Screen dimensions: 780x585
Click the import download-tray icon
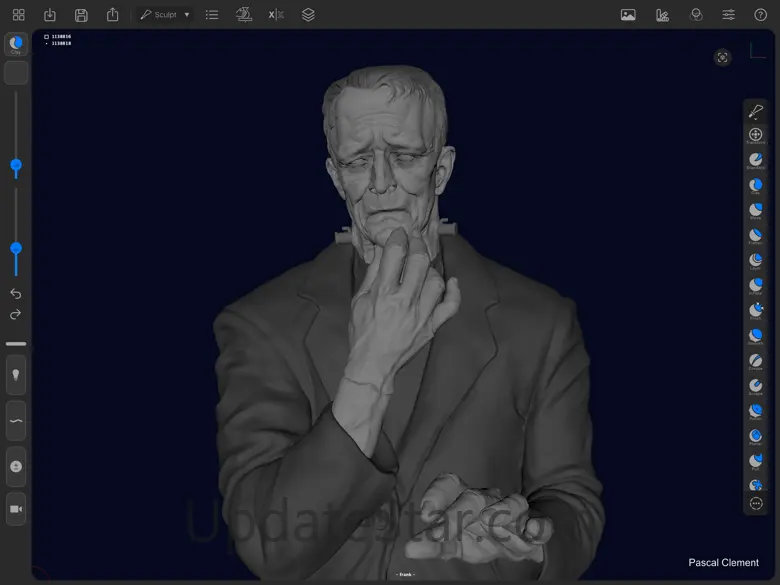(50, 15)
